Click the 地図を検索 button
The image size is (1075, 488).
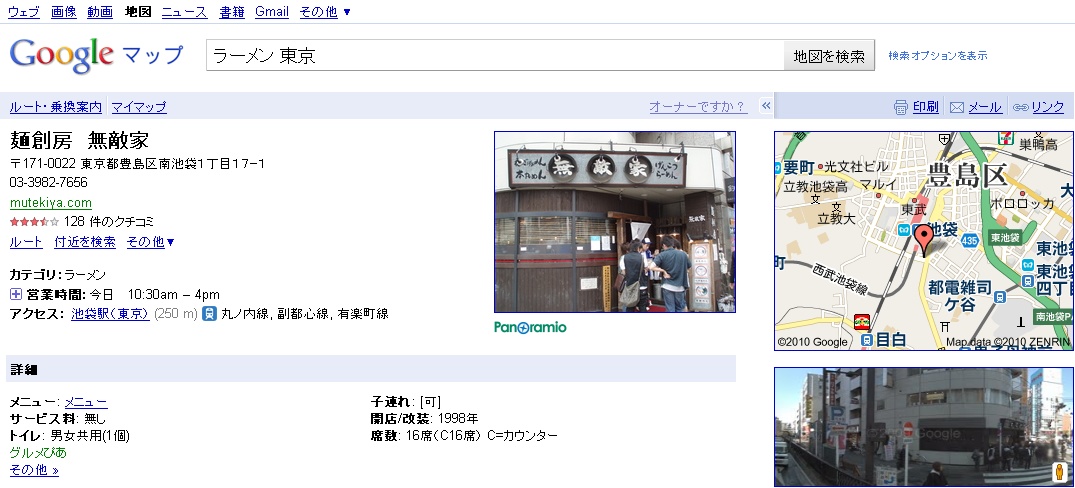click(x=829, y=56)
